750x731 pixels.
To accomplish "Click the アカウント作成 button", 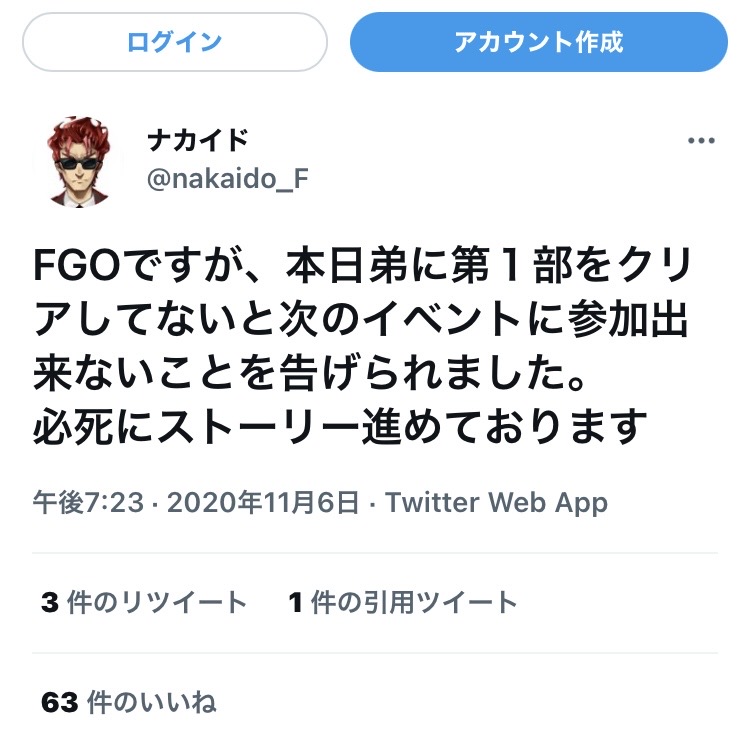I will tap(539, 42).
